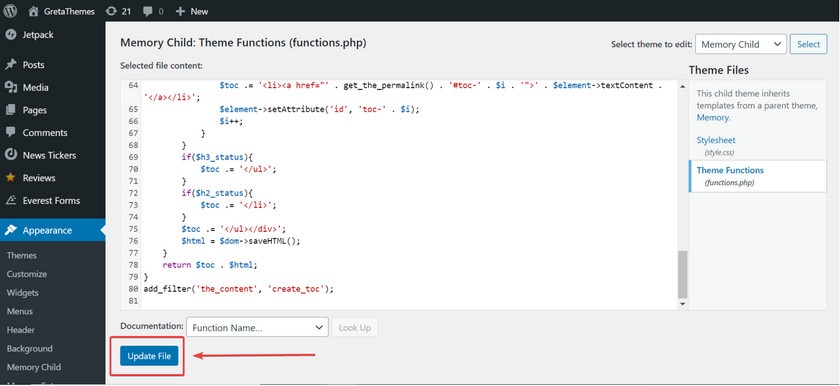Viewport: 840px width, 386px height.
Task: Open the Select theme to edit dropdown
Action: (x=740, y=44)
